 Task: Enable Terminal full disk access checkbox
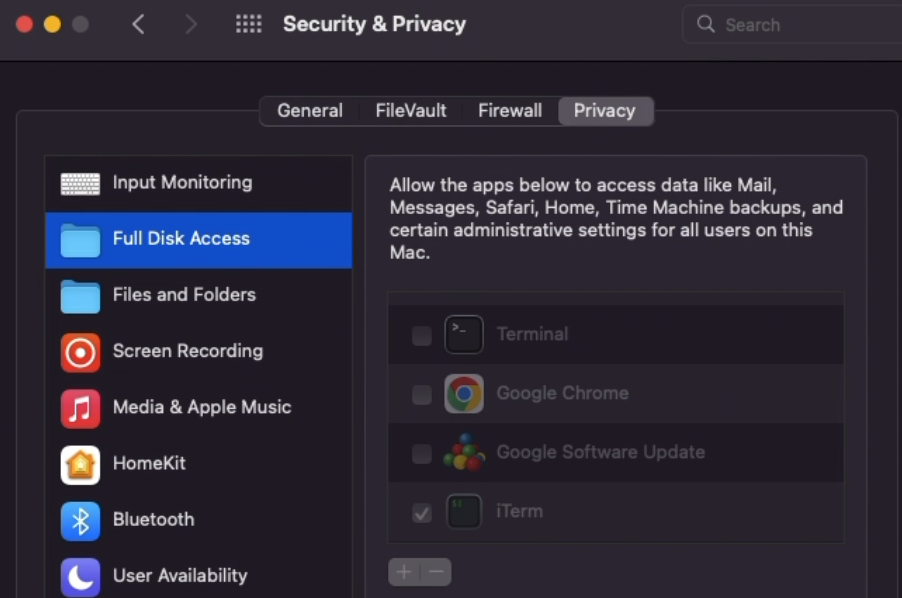[422, 335]
